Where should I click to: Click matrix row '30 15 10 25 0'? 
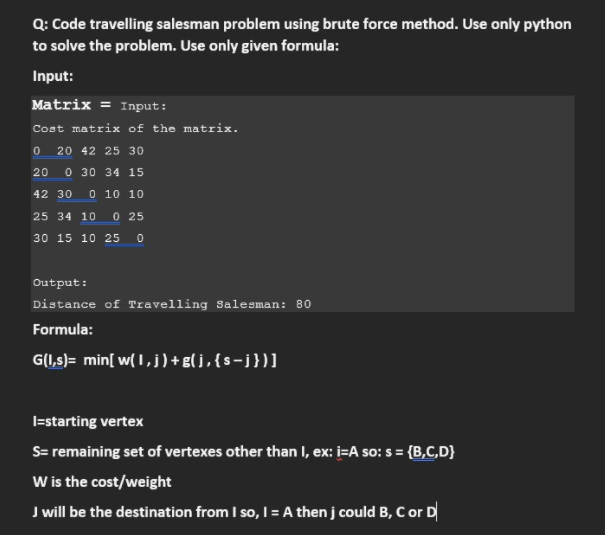click(88, 238)
